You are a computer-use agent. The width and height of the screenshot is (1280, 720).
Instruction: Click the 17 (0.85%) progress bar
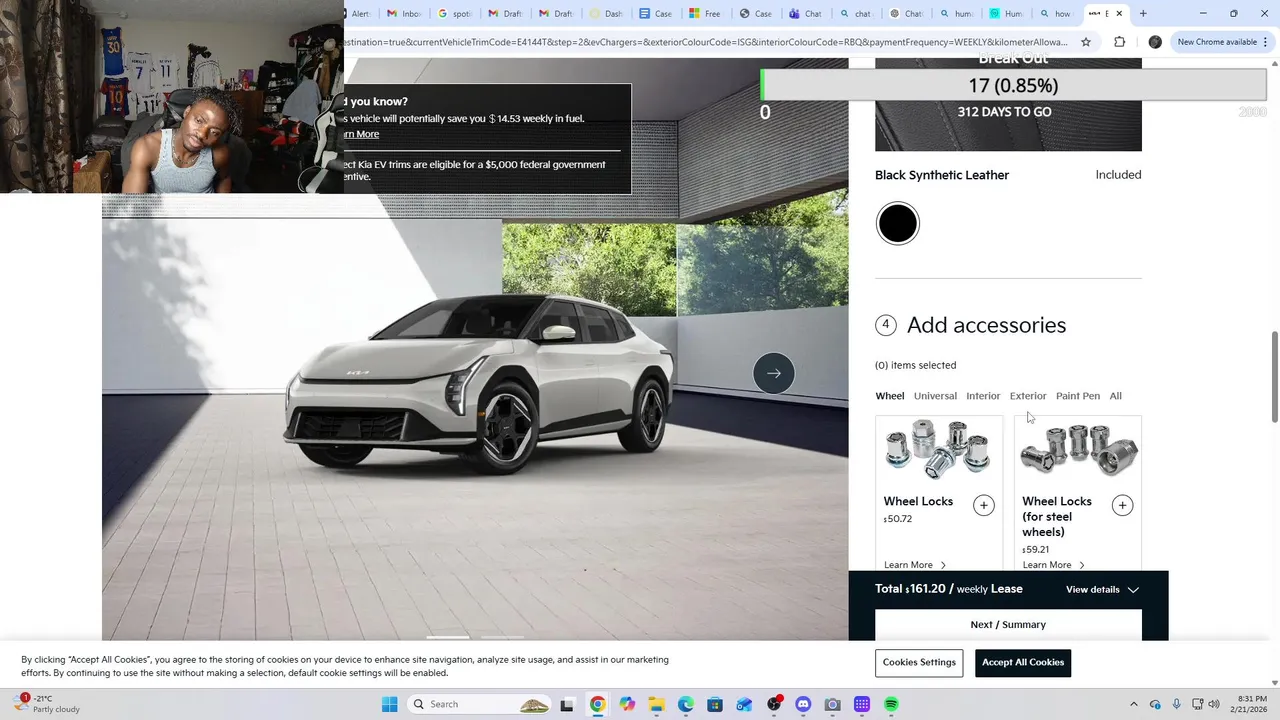(1013, 85)
